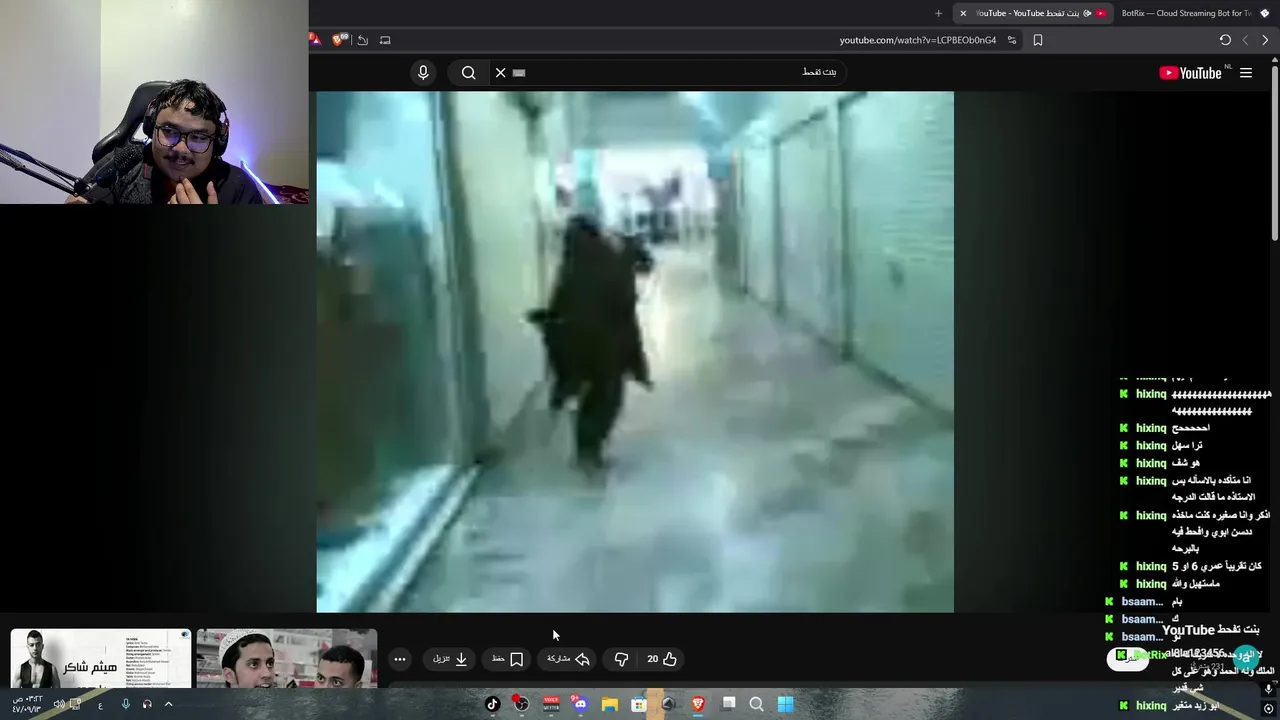Open the thumbnail of the two men
Image resolution: width=1280 pixels, height=720 pixels.
(x=287, y=658)
